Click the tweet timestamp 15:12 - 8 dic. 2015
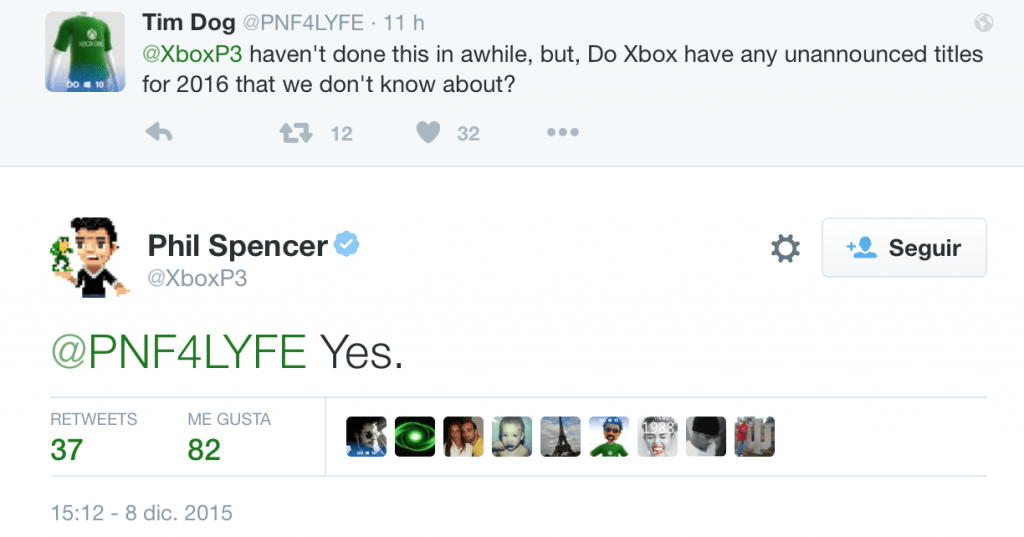Screen dimensions: 1024x537 tap(141, 514)
